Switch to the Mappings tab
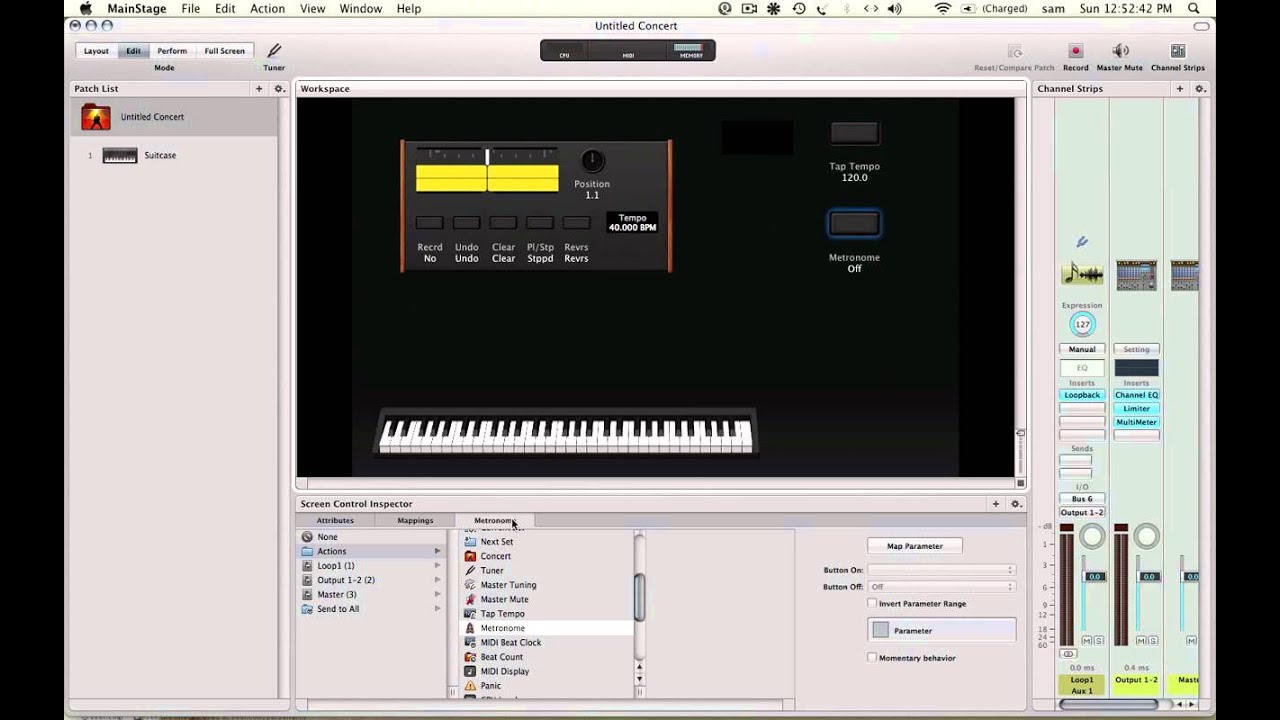This screenshot has width=1280, height=720. 415,520
